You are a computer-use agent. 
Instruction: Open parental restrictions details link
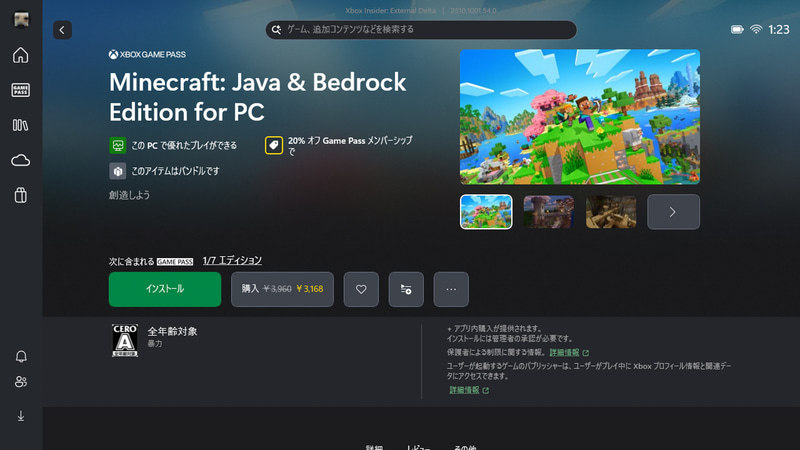[x=569, y=353]
